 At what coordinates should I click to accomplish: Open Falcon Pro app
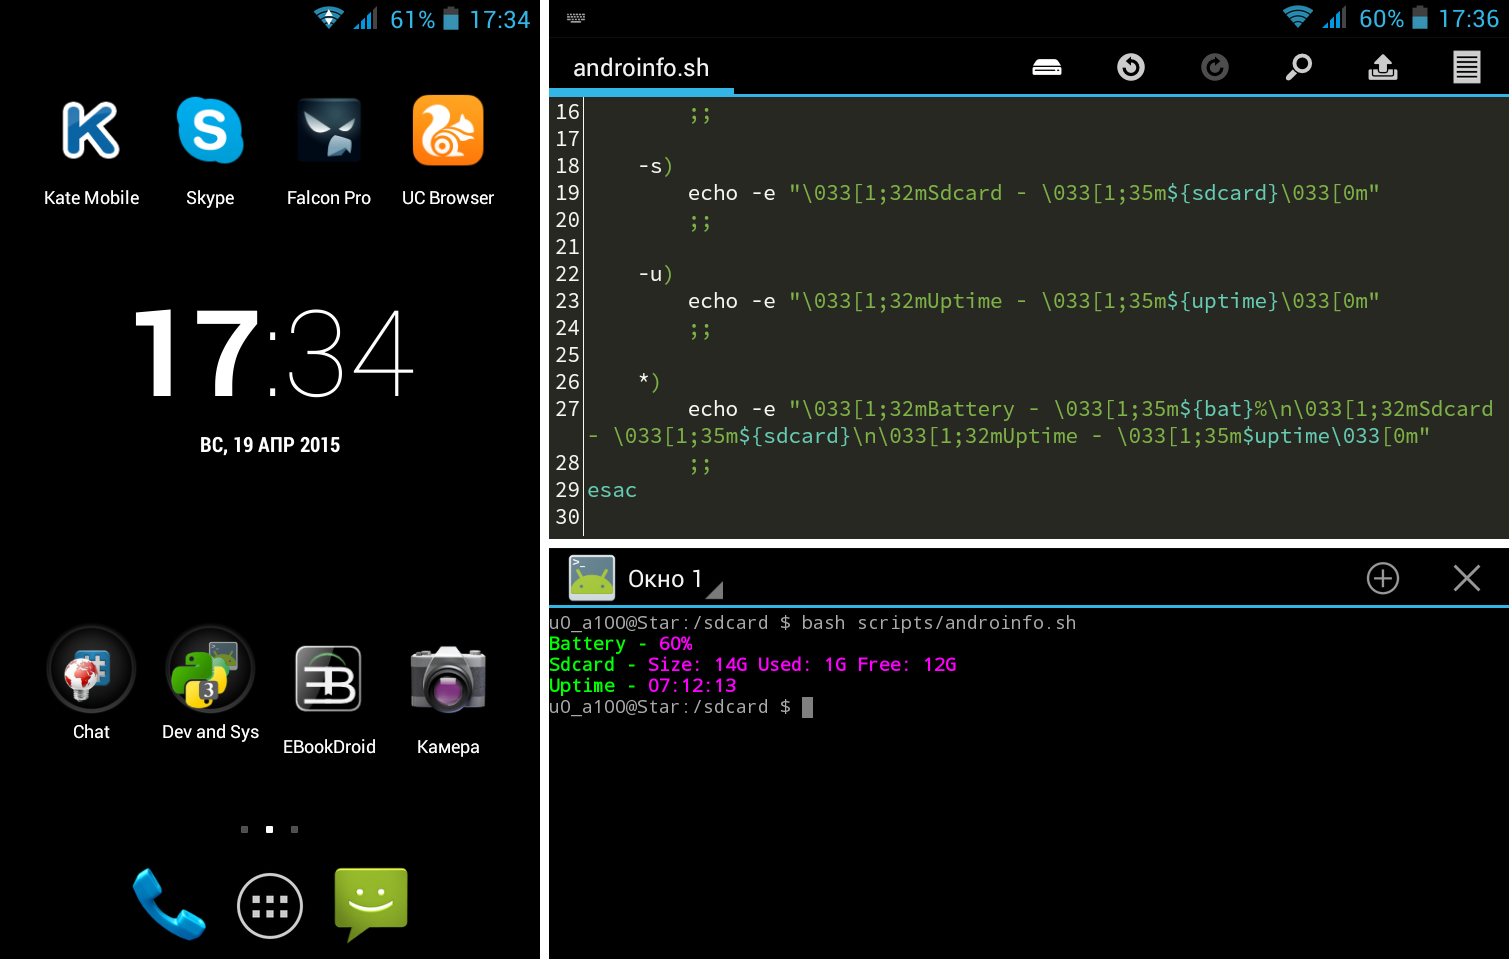click(x=329, y=131)
